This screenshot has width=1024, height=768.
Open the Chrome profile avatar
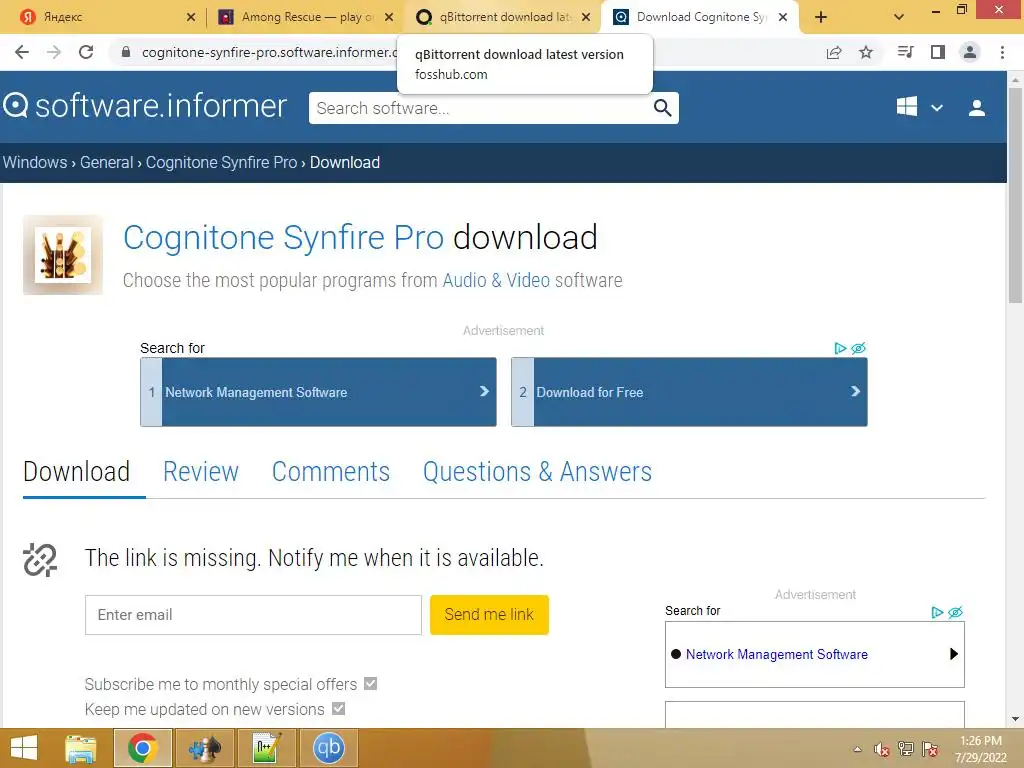970,52
